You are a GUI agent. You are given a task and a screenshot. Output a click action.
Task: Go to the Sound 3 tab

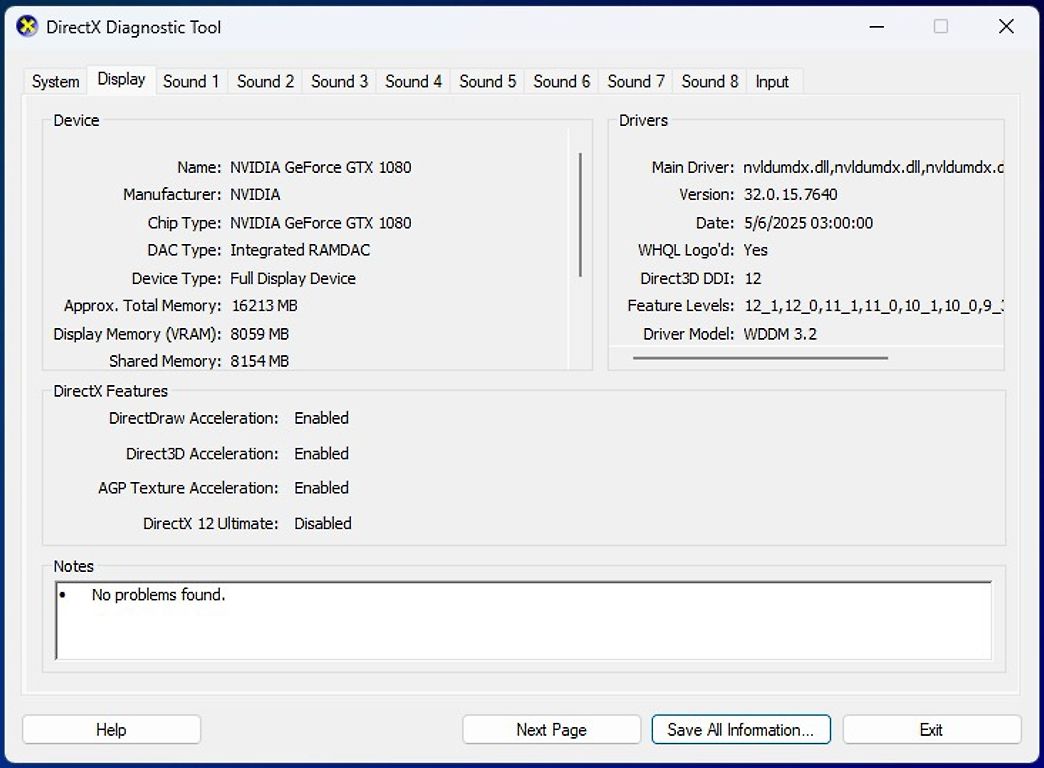pyautogui.click(x=339, y=81)
